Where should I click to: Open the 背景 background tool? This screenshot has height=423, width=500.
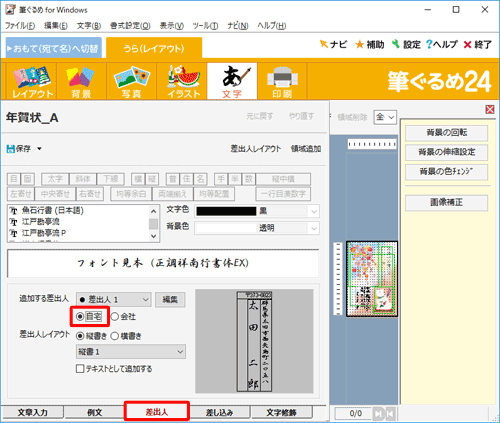(81, 81)
